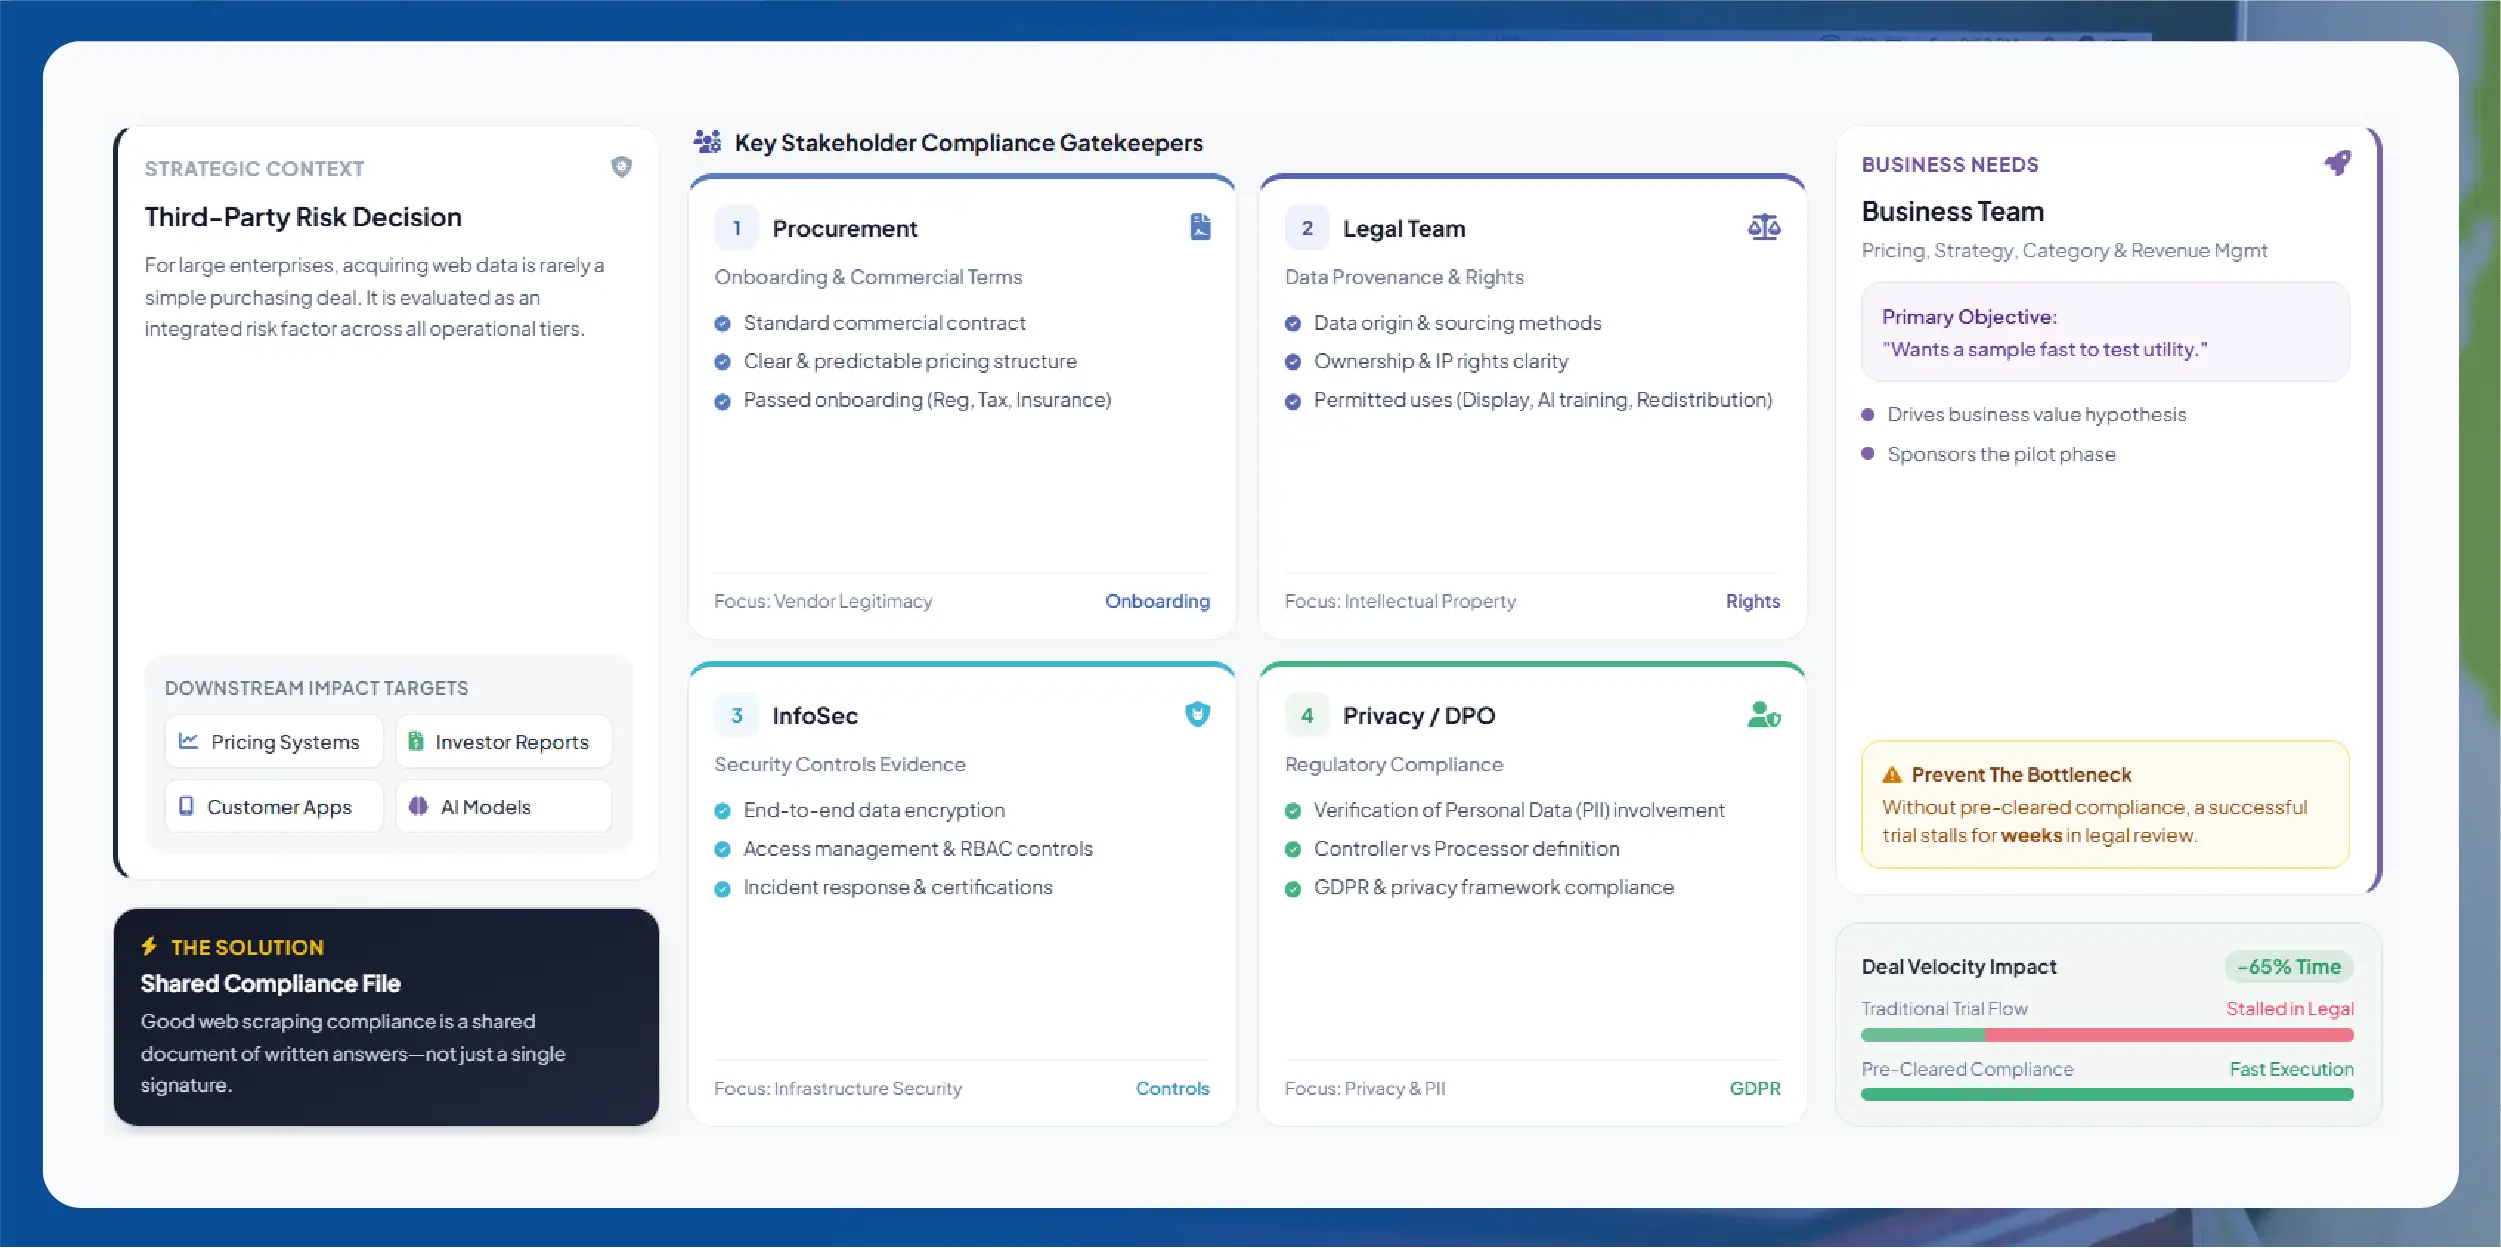Select the Customer Apps chip
2501x1248 pixels.
coord(274,806)
